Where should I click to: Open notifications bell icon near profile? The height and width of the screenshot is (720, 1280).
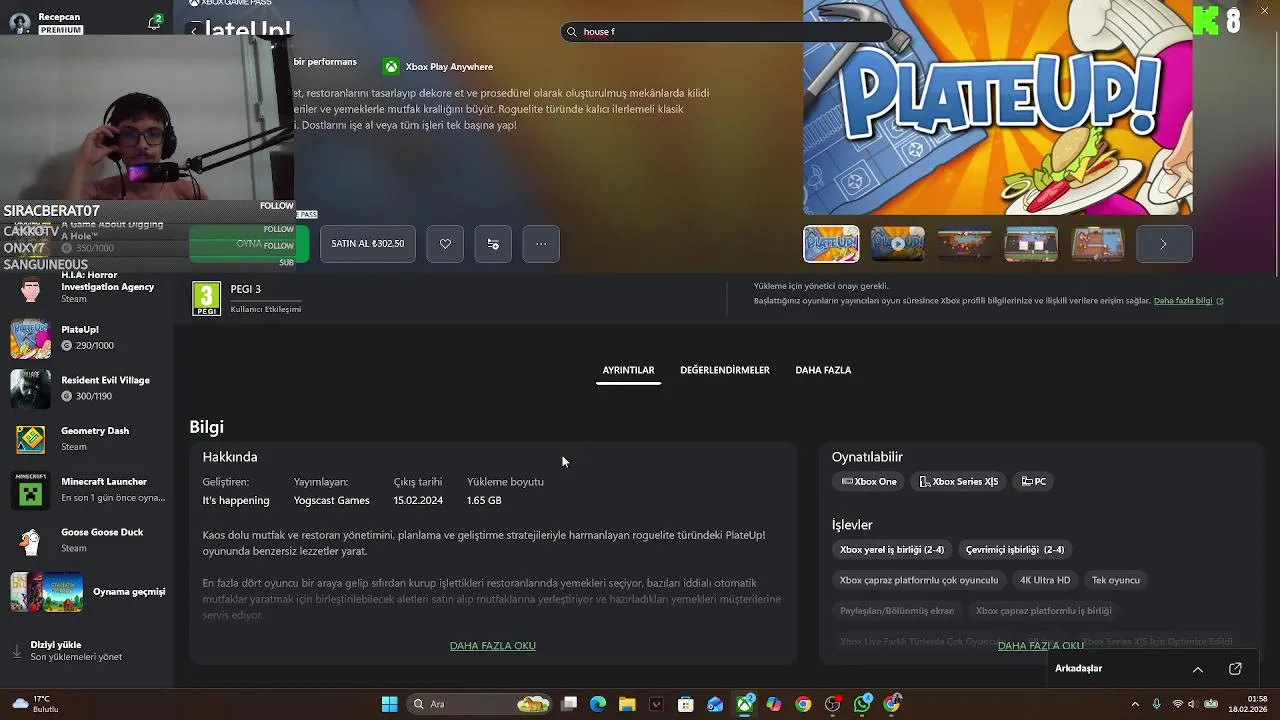[x=154, y=23]
